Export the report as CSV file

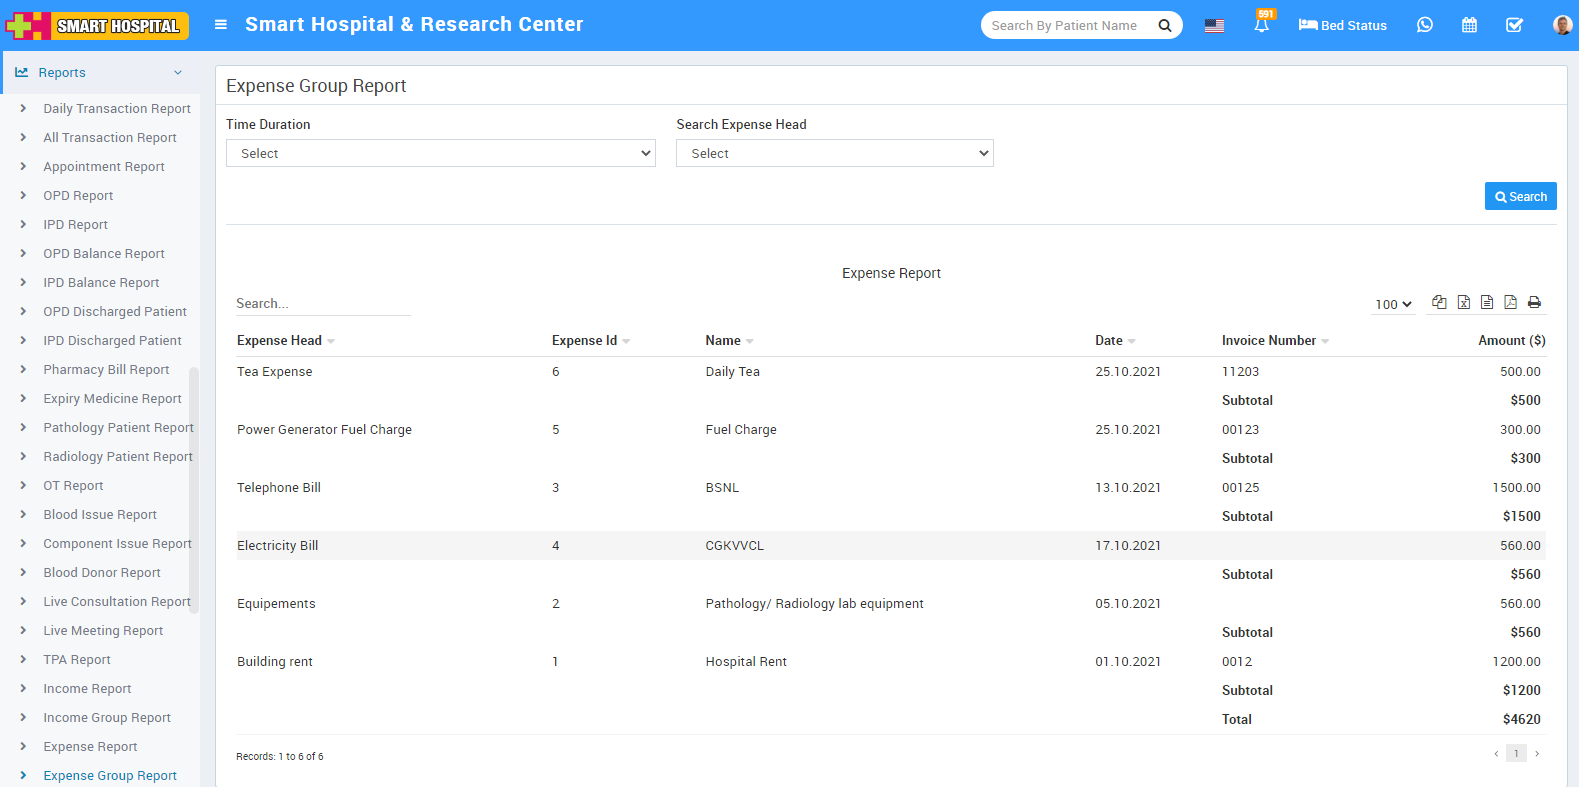coord(1487,302)
